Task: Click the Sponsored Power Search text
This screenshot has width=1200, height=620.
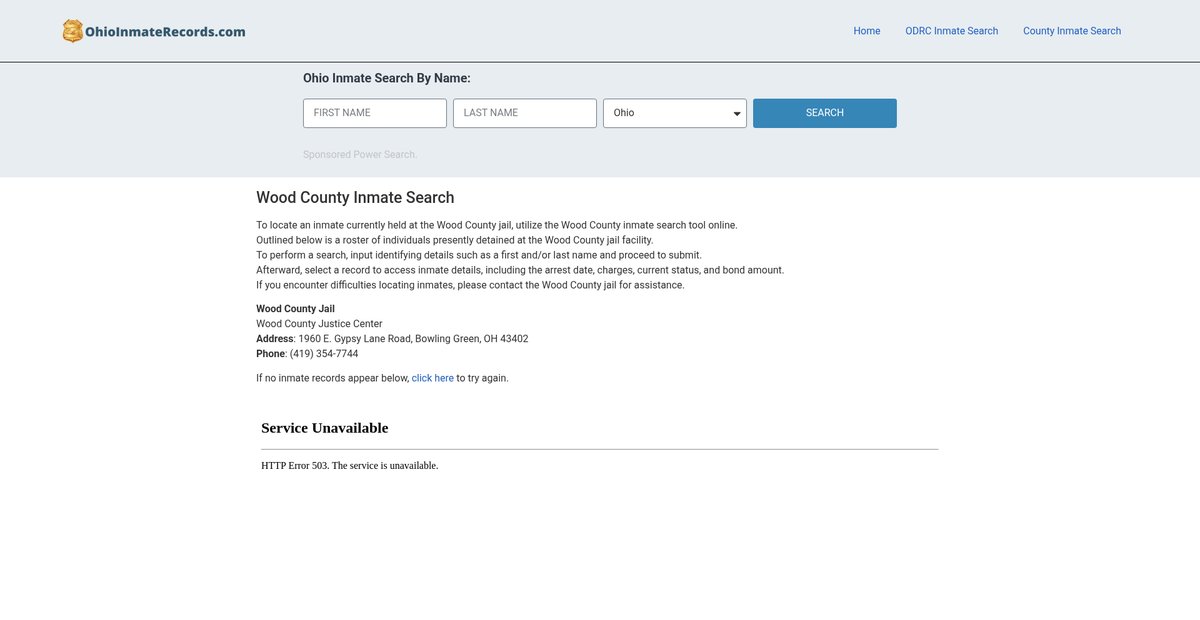Action: [x=360, y=155]
